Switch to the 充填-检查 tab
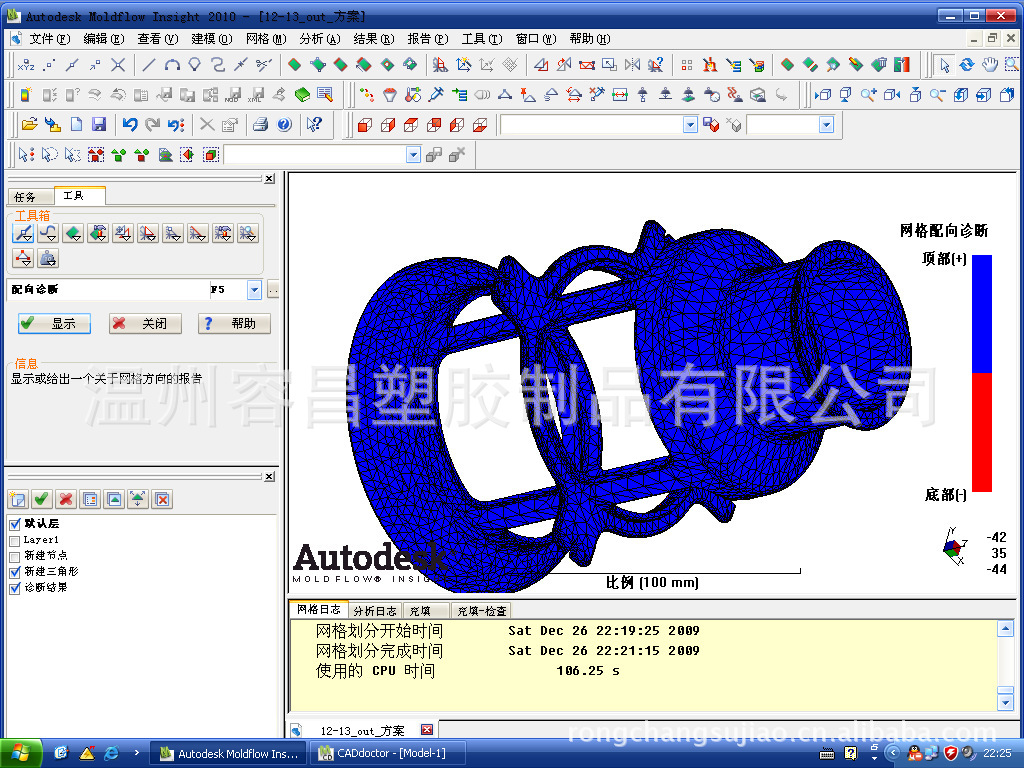The width and height of the screenshot is (1024, 768). [x=482, y=611]
